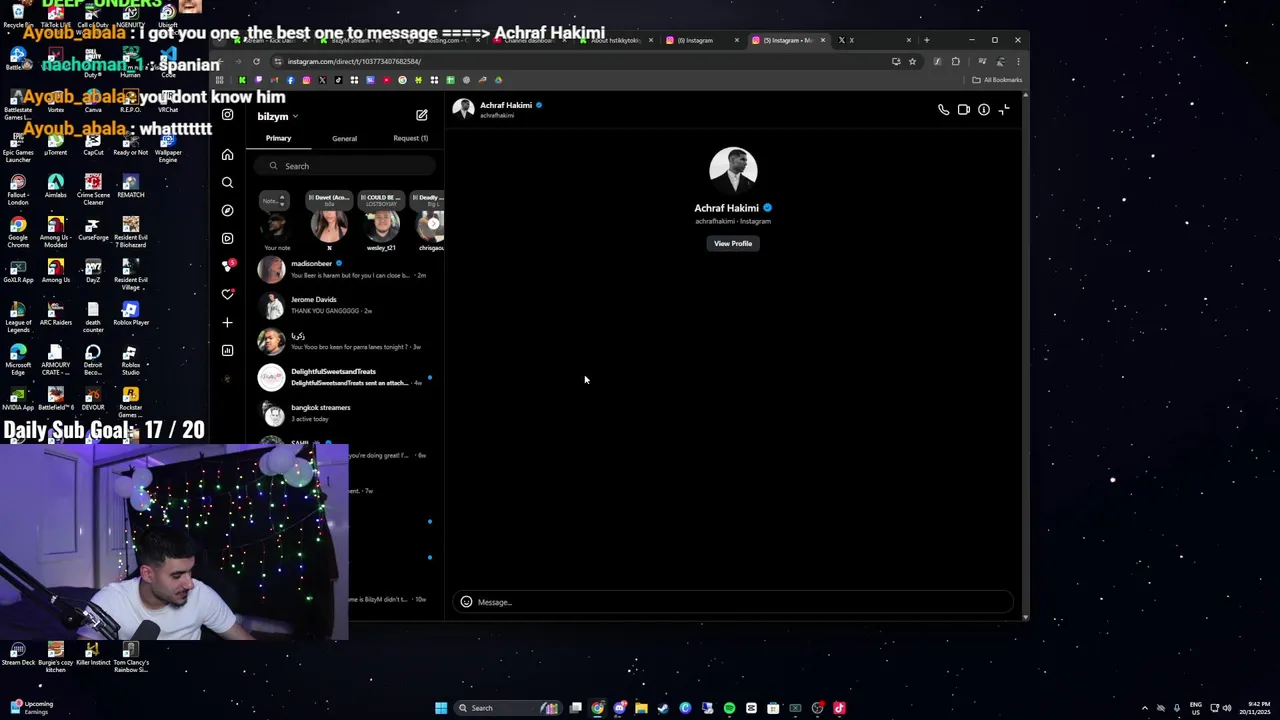Open All Bookmarks folder
1280x720 pixels.
[x=997, y=80]
